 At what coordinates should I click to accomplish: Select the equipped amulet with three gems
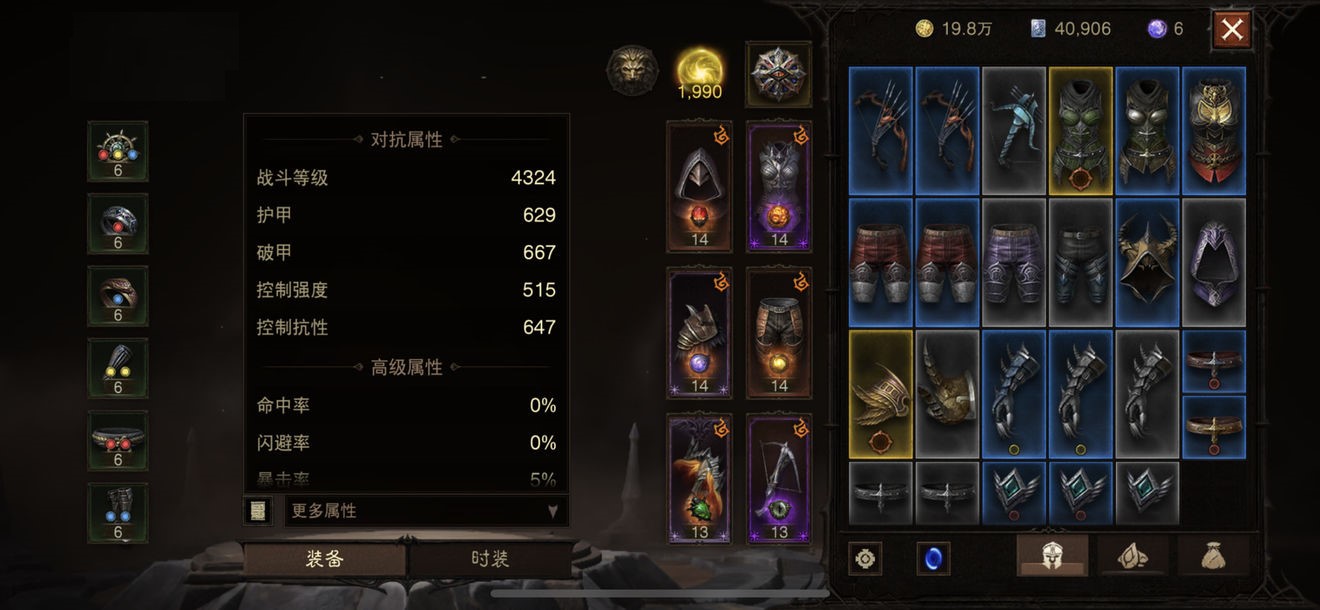point(118,152)
